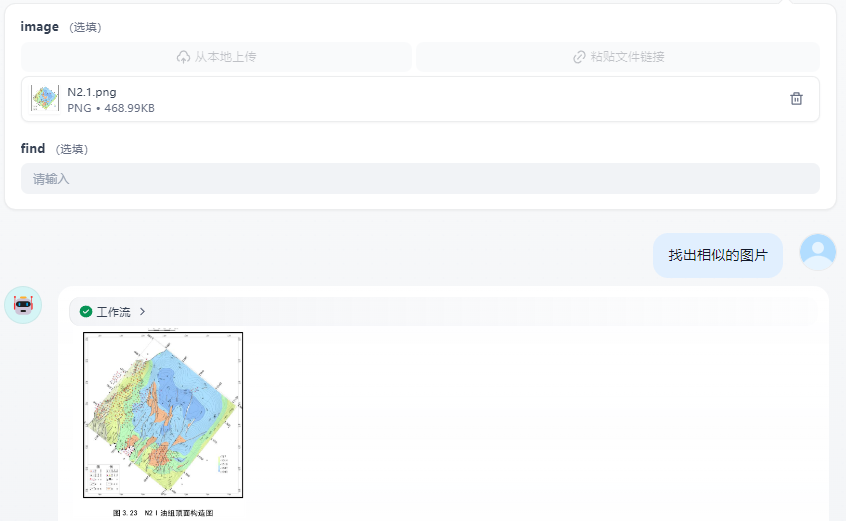
Task: Click the user avatar icon
Action: (x=817, y=252)
